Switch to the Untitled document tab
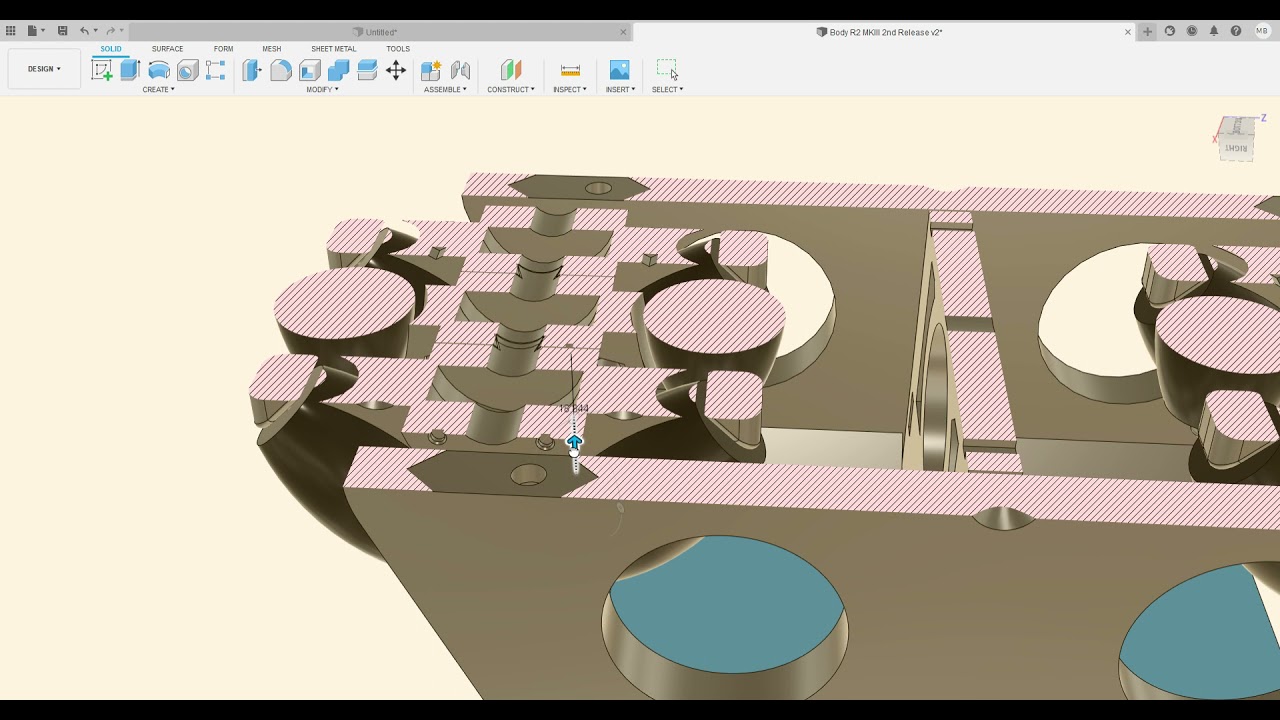This screenshot has height=720, width=1280. click(x=380, y=32)
